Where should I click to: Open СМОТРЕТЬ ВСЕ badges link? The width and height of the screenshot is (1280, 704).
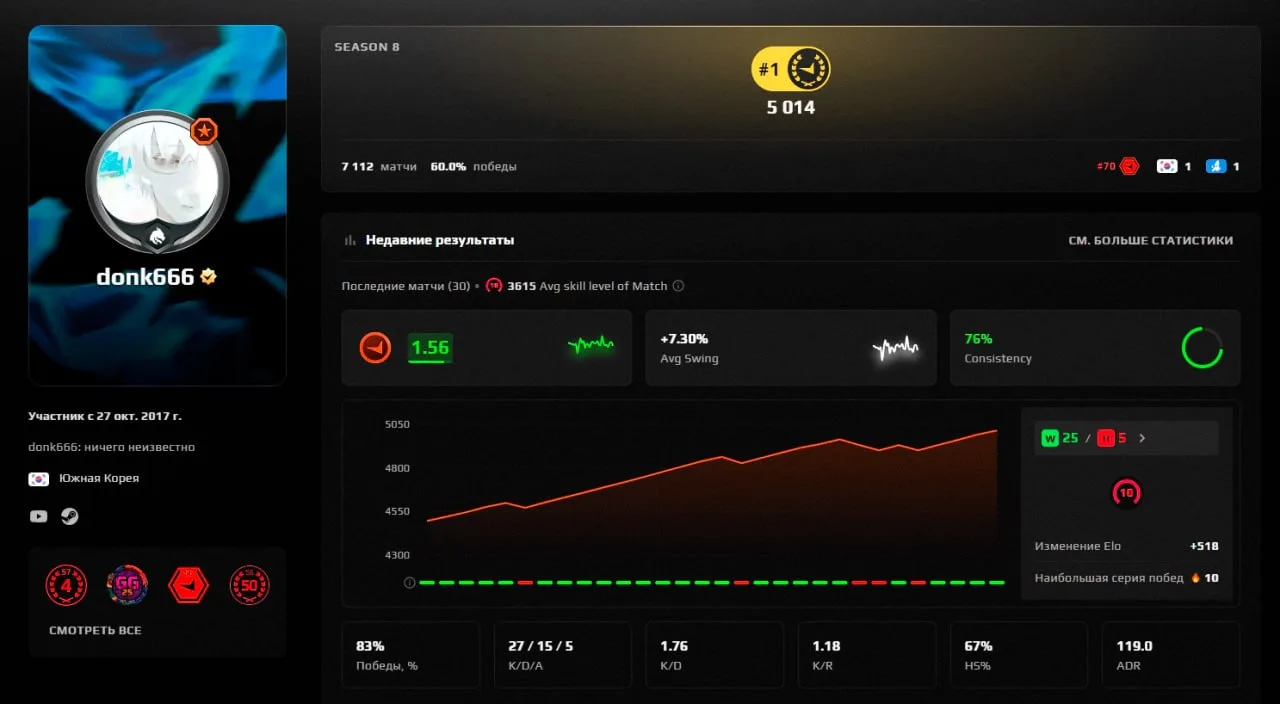pos(95,631)
